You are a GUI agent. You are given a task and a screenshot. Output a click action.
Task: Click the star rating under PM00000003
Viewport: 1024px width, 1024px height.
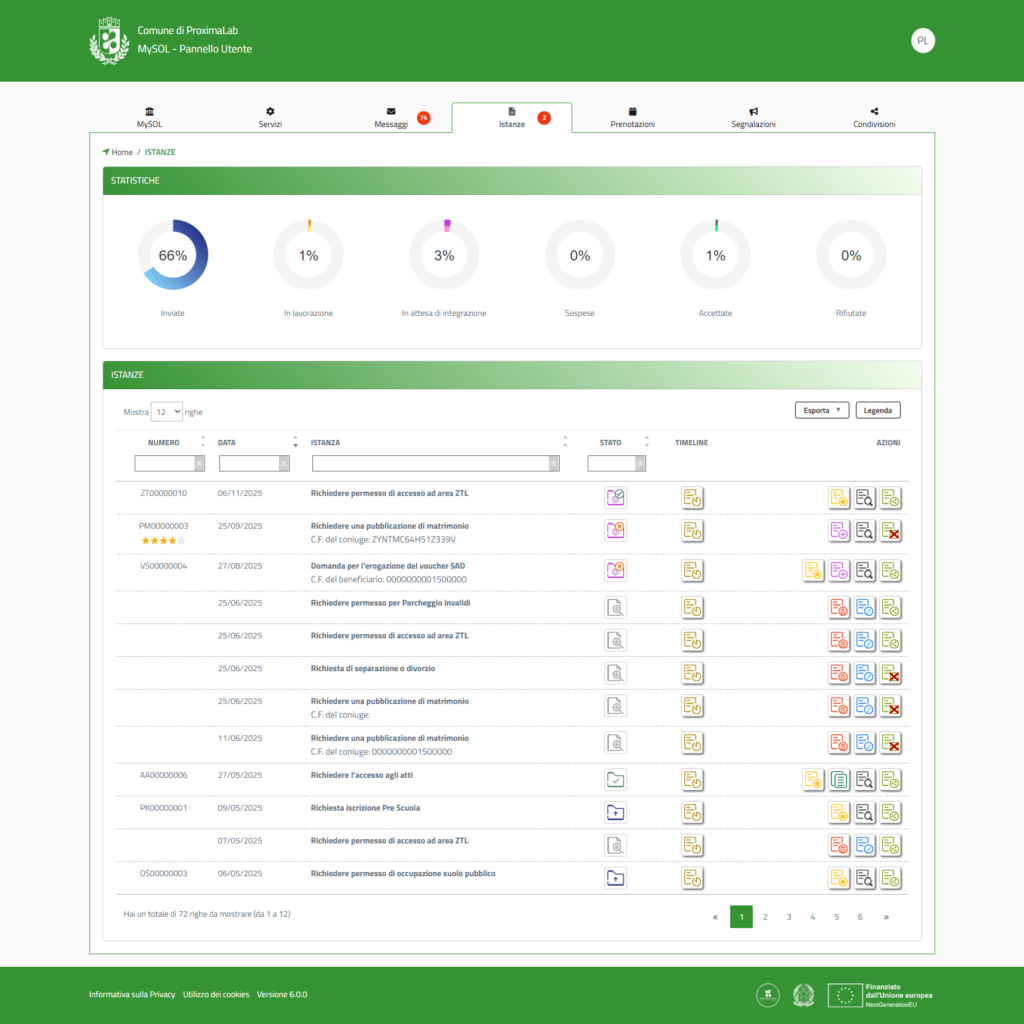coord(163,541)
